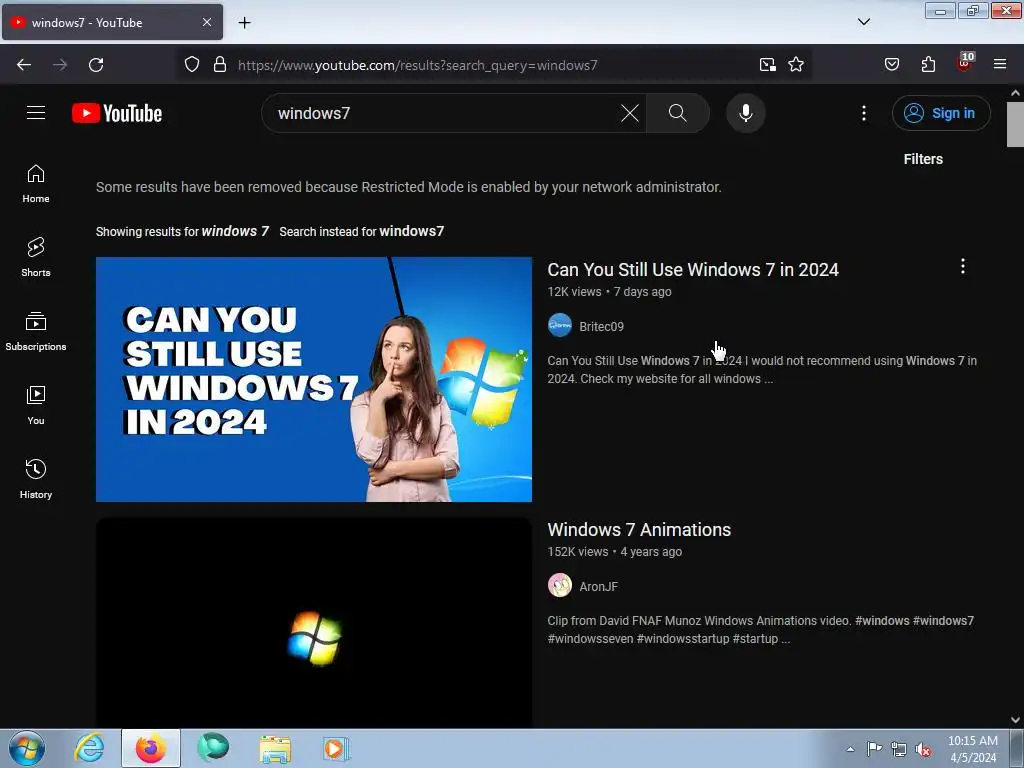Click the YouTube logo
Image resolution: width=1024 pixels, height=768 pixels.
117,114
